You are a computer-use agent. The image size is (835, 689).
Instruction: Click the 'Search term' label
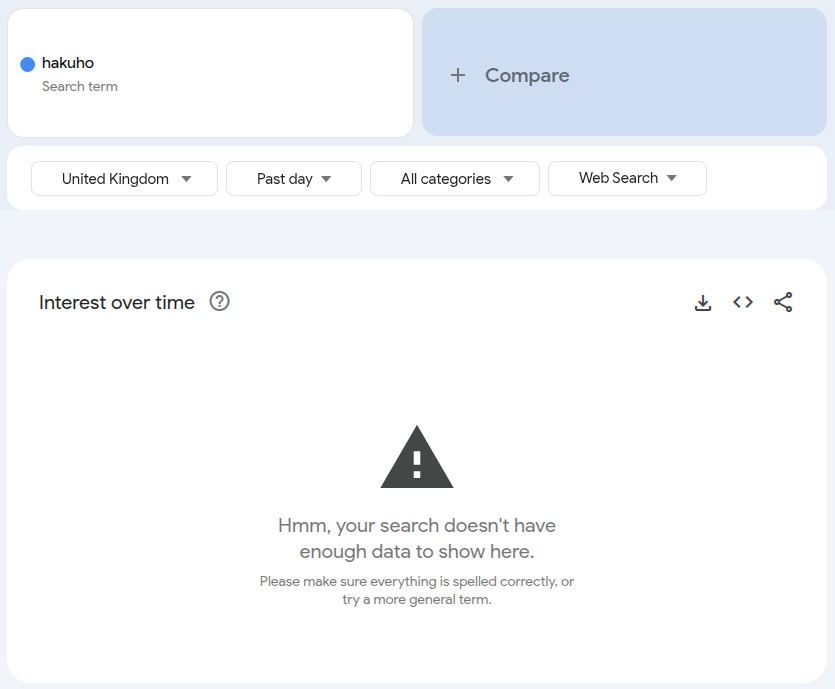pos(80,86)
